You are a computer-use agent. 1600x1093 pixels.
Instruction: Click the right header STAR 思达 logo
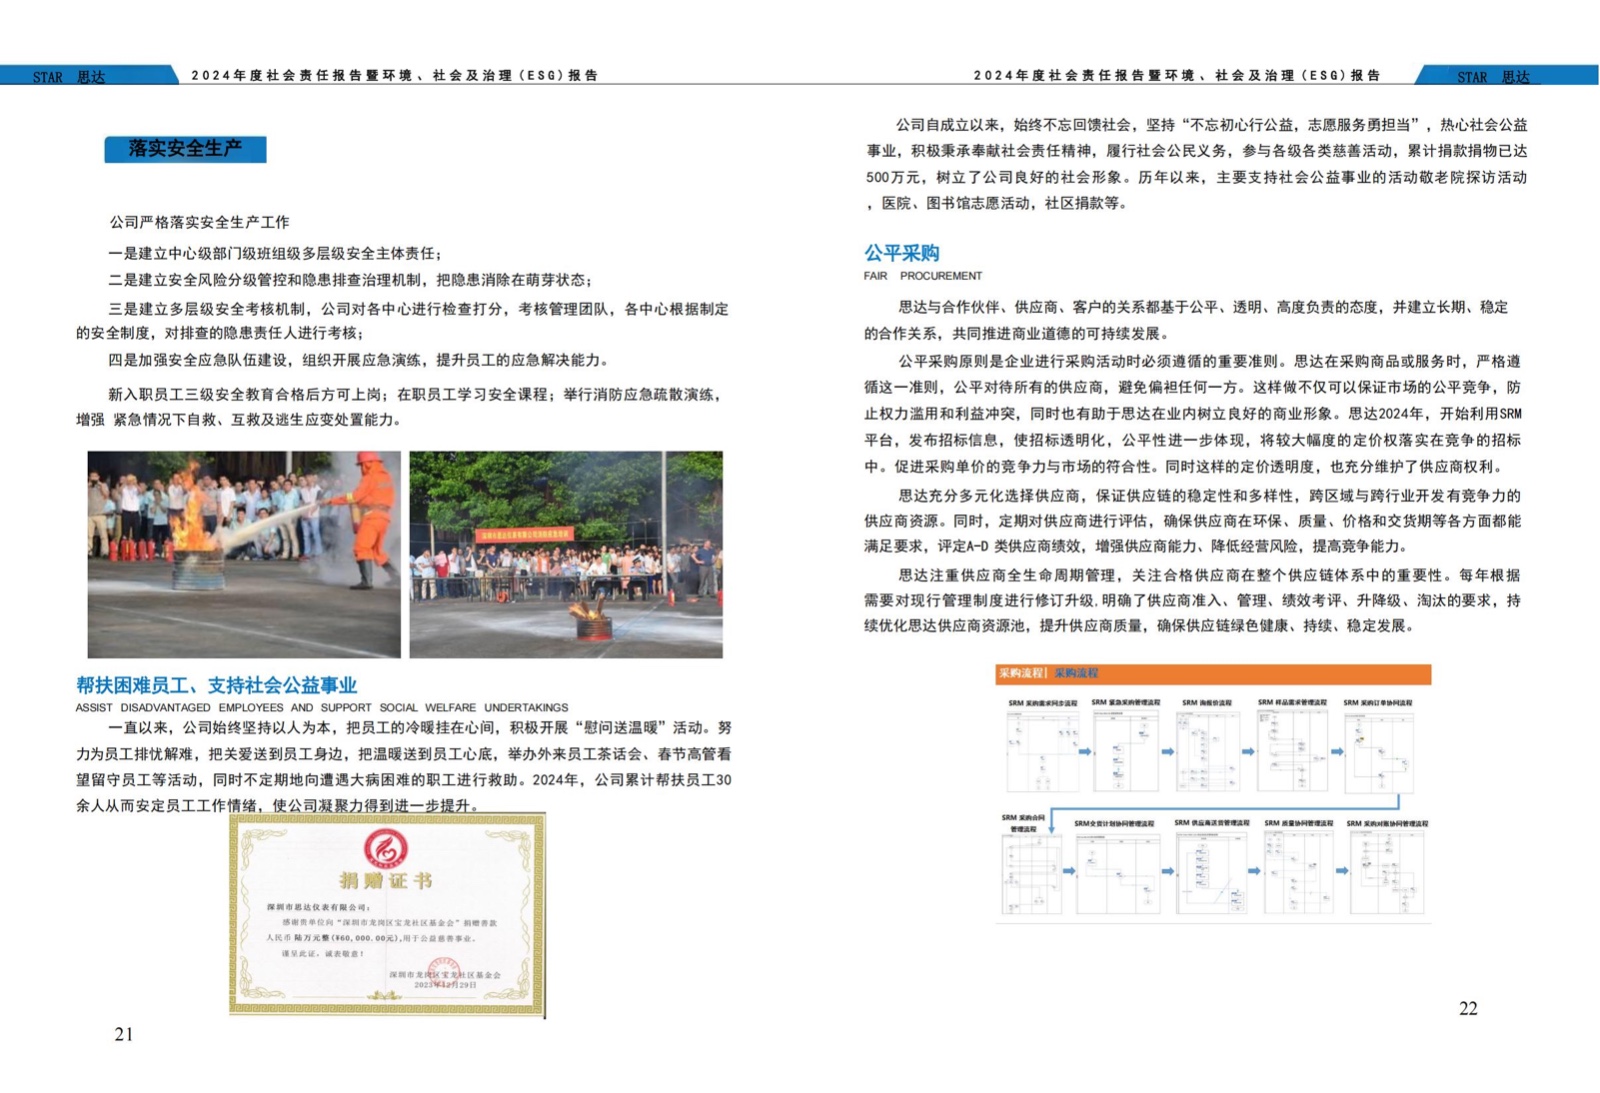tap(1493, 77)
